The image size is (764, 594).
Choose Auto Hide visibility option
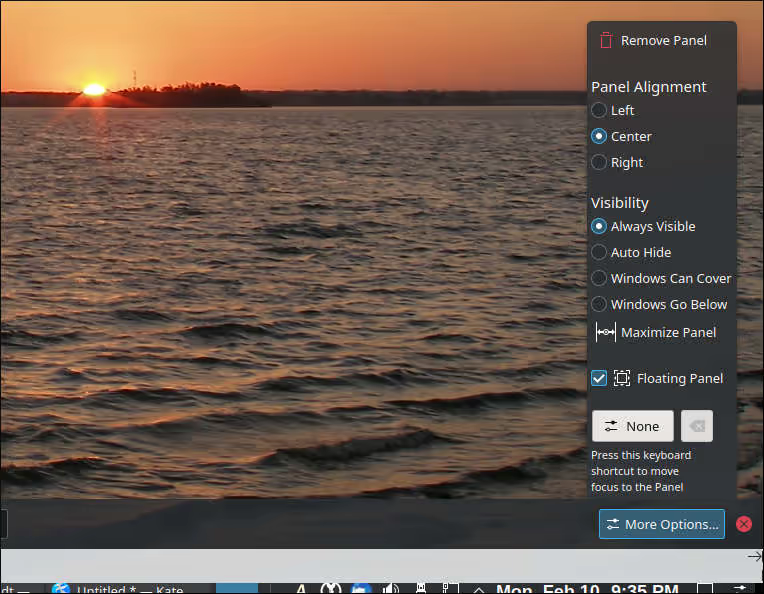[x=631, y=252]
